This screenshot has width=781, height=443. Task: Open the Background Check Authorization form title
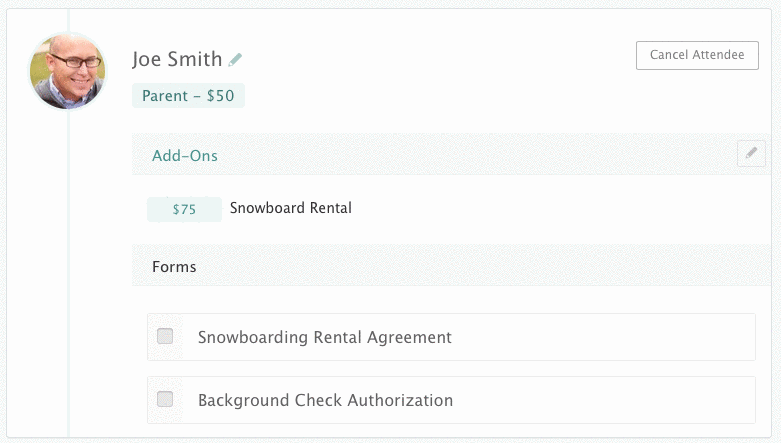(325, 400)
